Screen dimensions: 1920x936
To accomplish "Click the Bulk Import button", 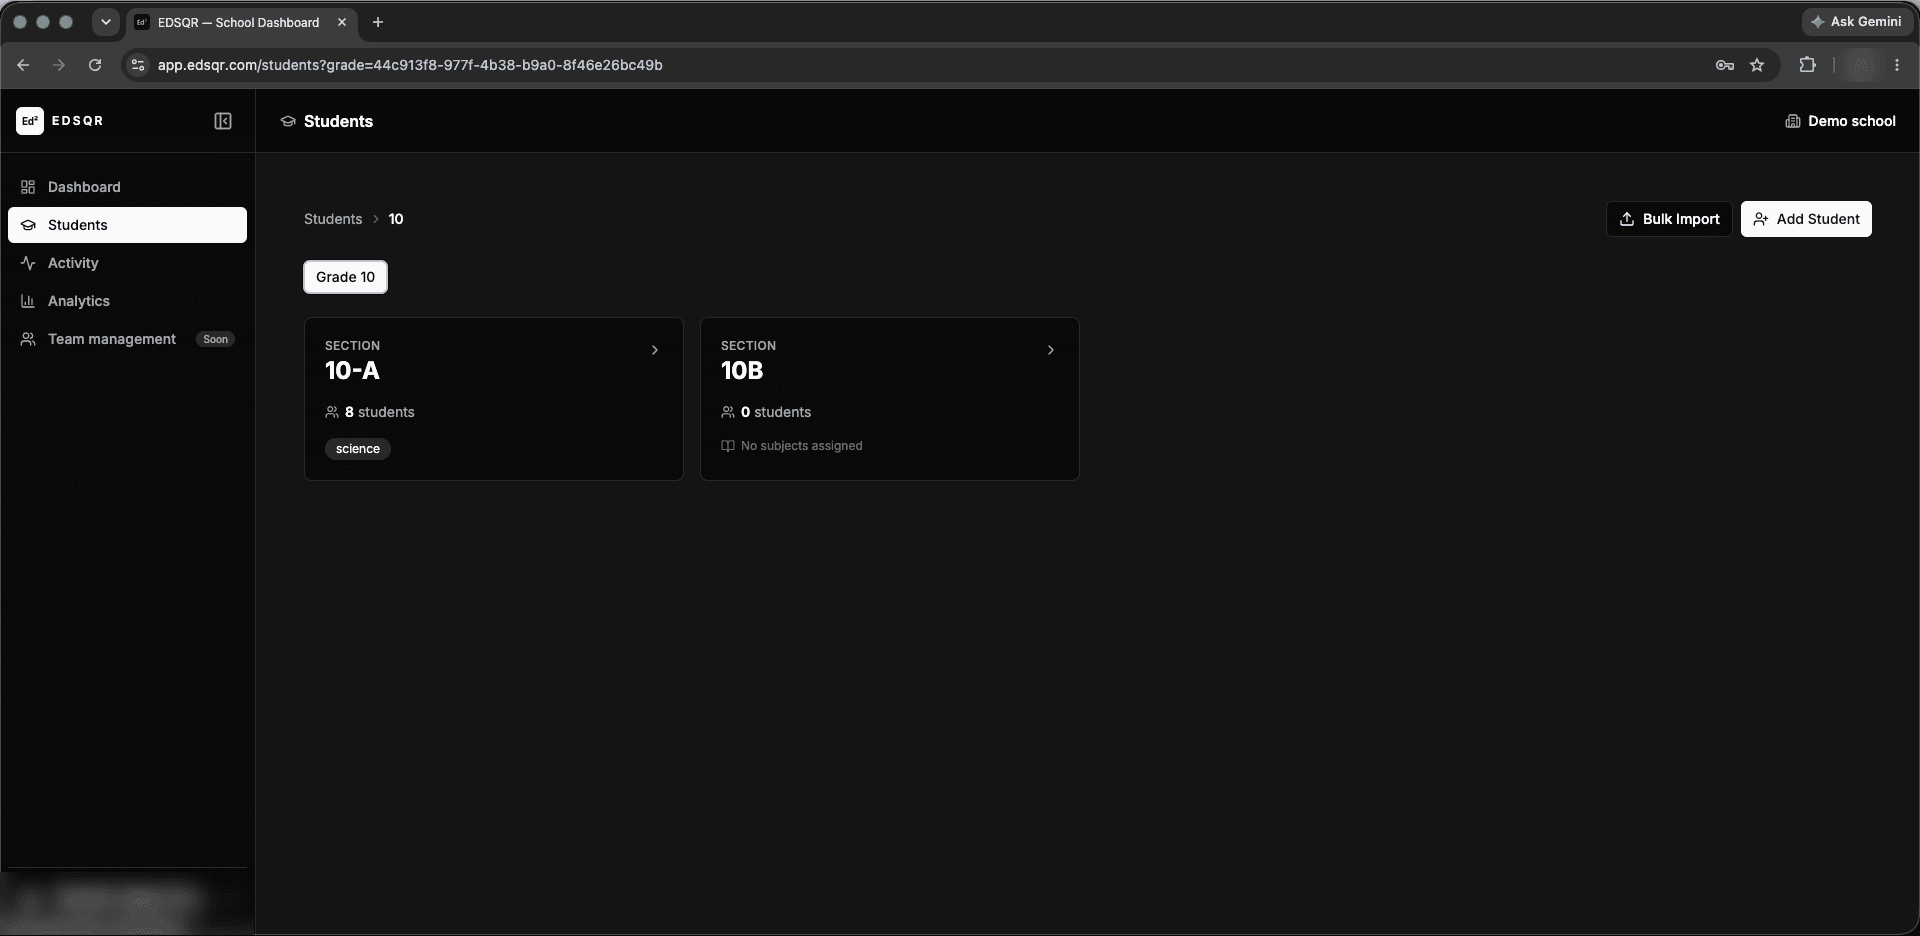I will pos(1669,219).
